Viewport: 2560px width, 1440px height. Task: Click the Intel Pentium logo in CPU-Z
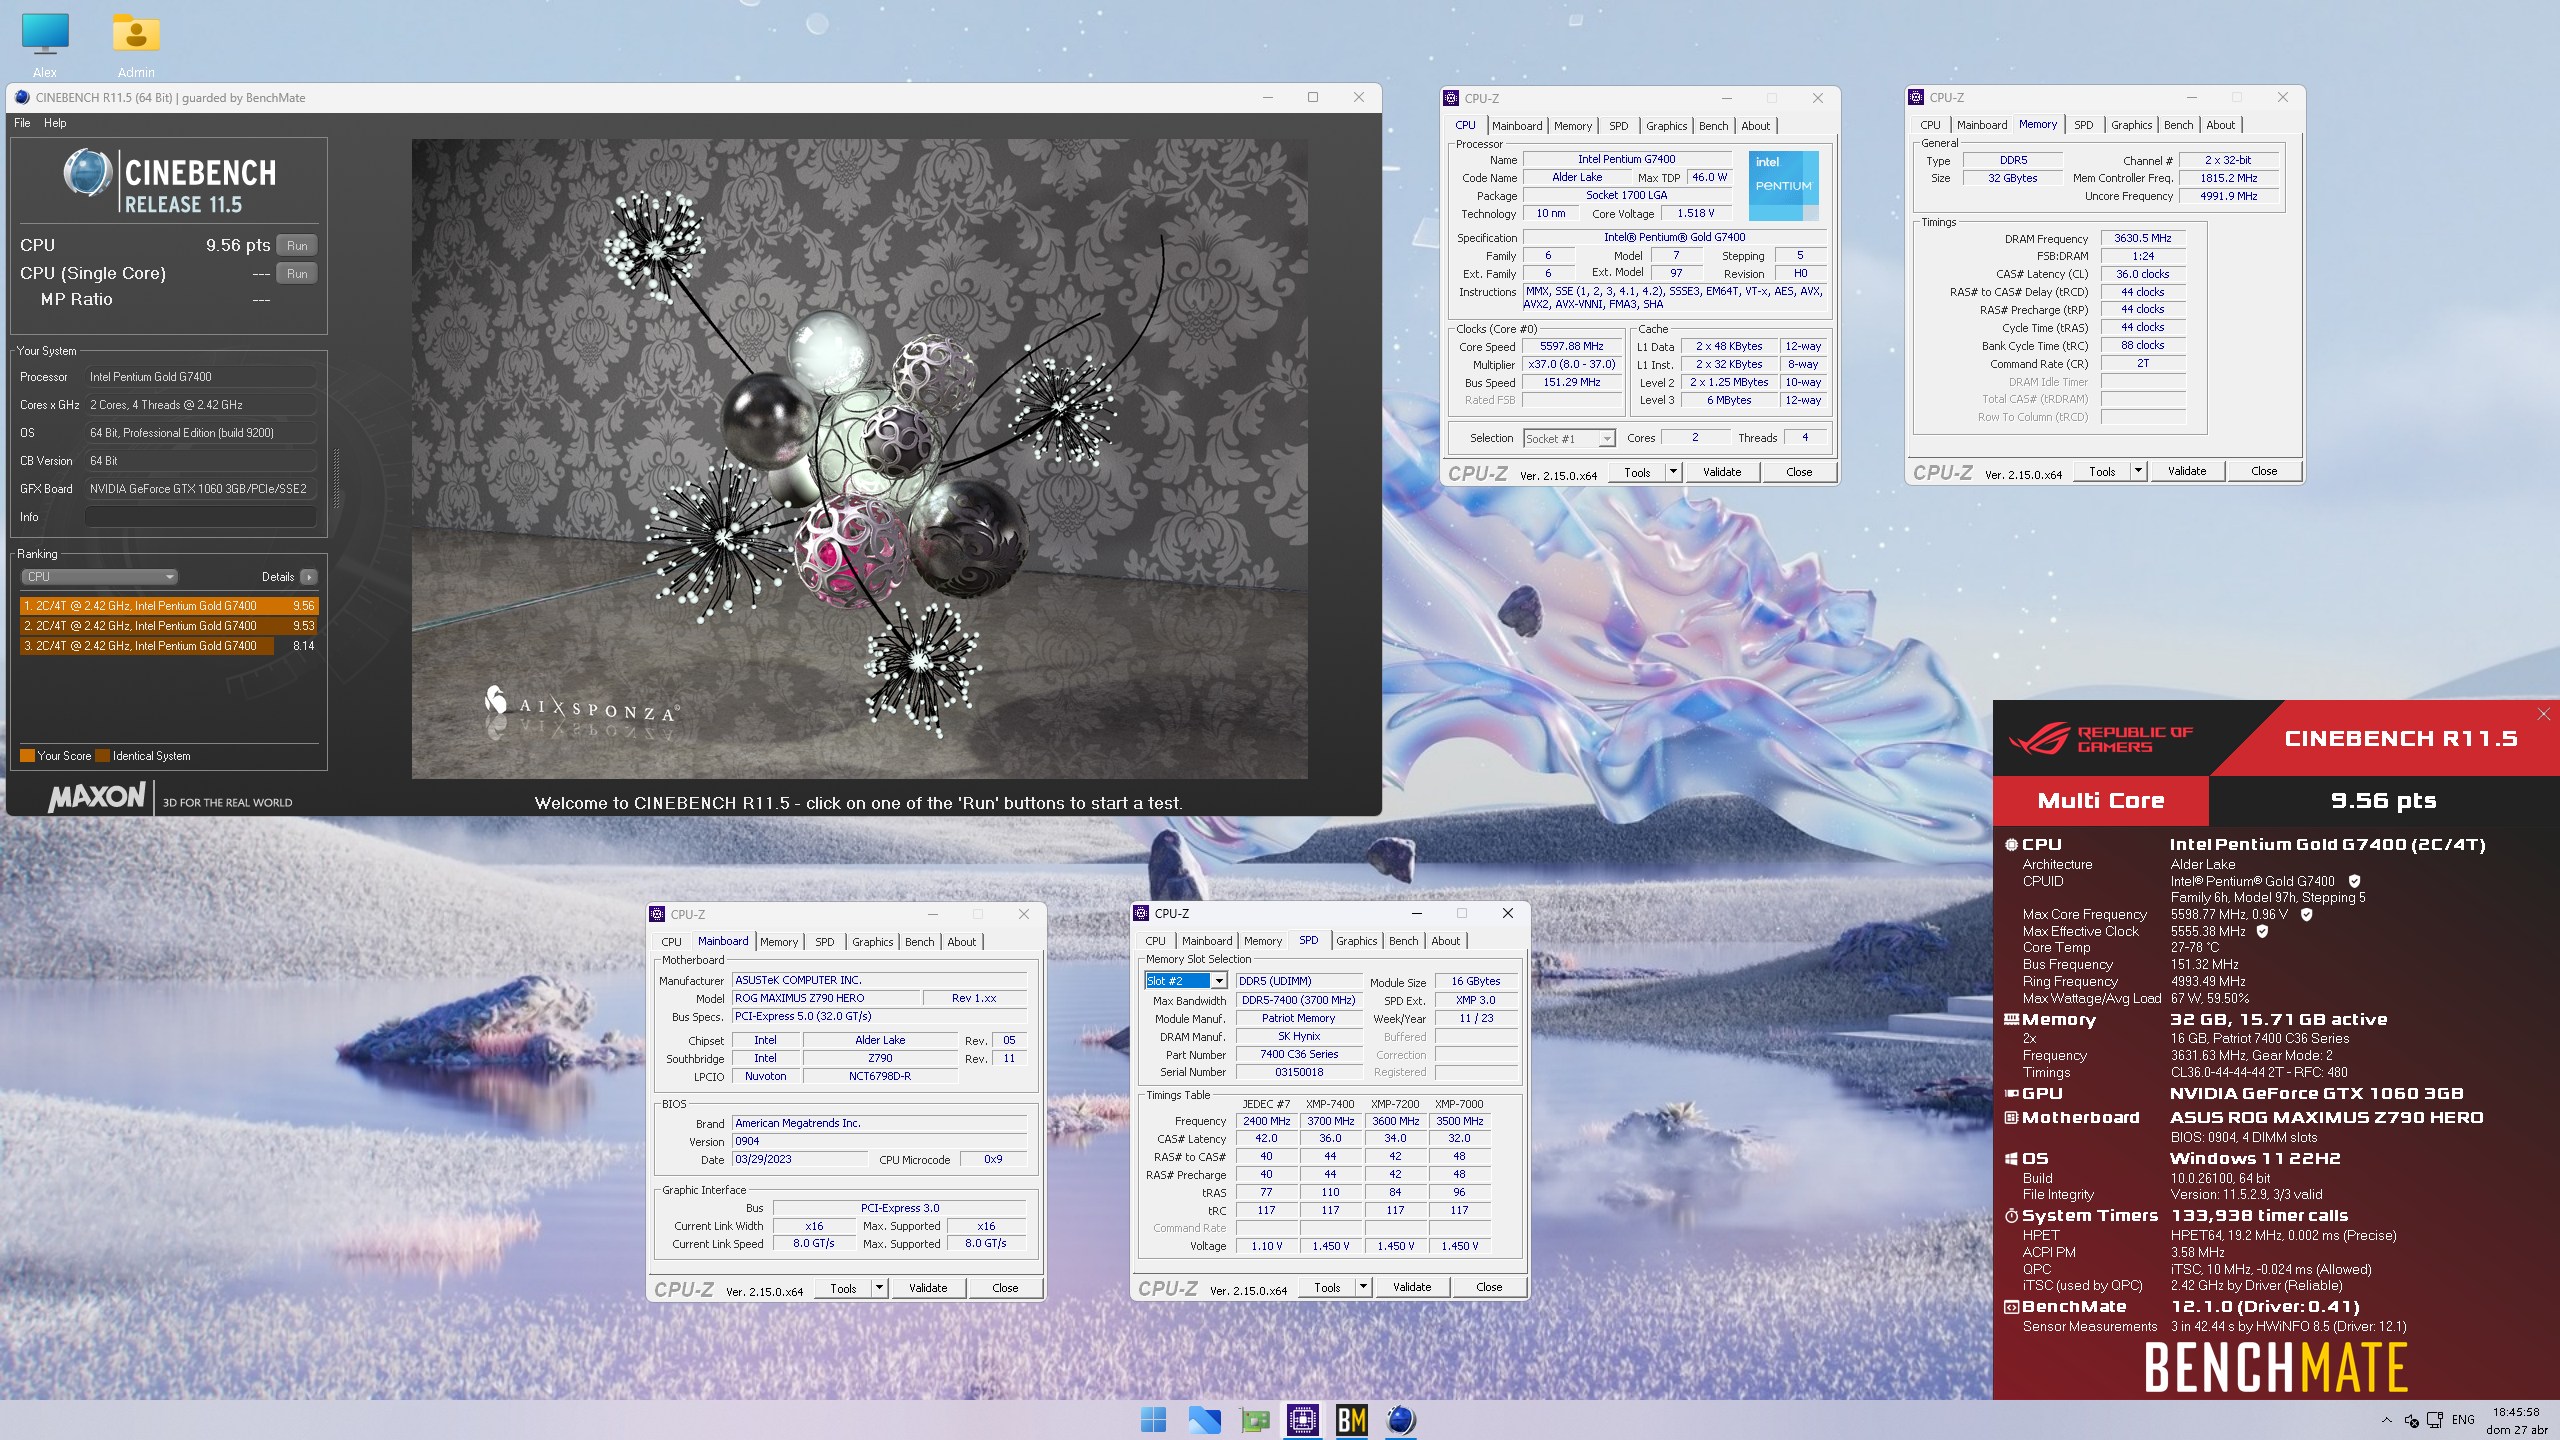click(1783, 186)
